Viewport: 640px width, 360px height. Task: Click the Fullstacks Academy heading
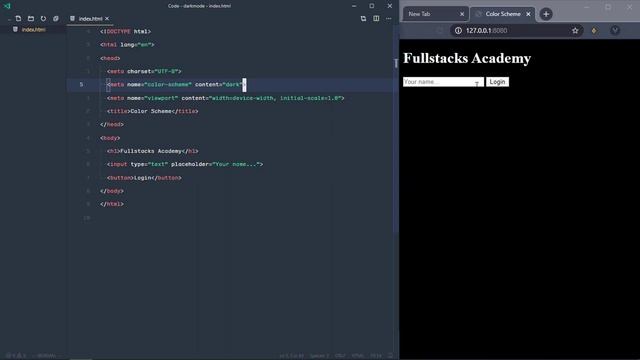467,58
